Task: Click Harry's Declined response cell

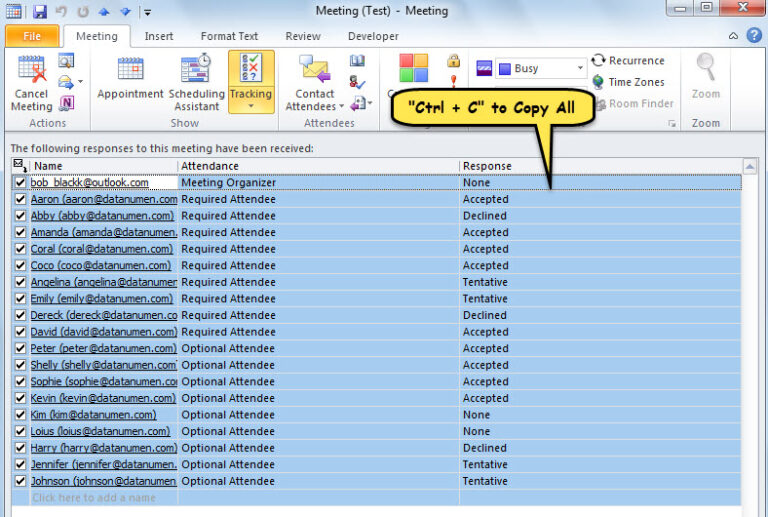Action: [600, 448]
